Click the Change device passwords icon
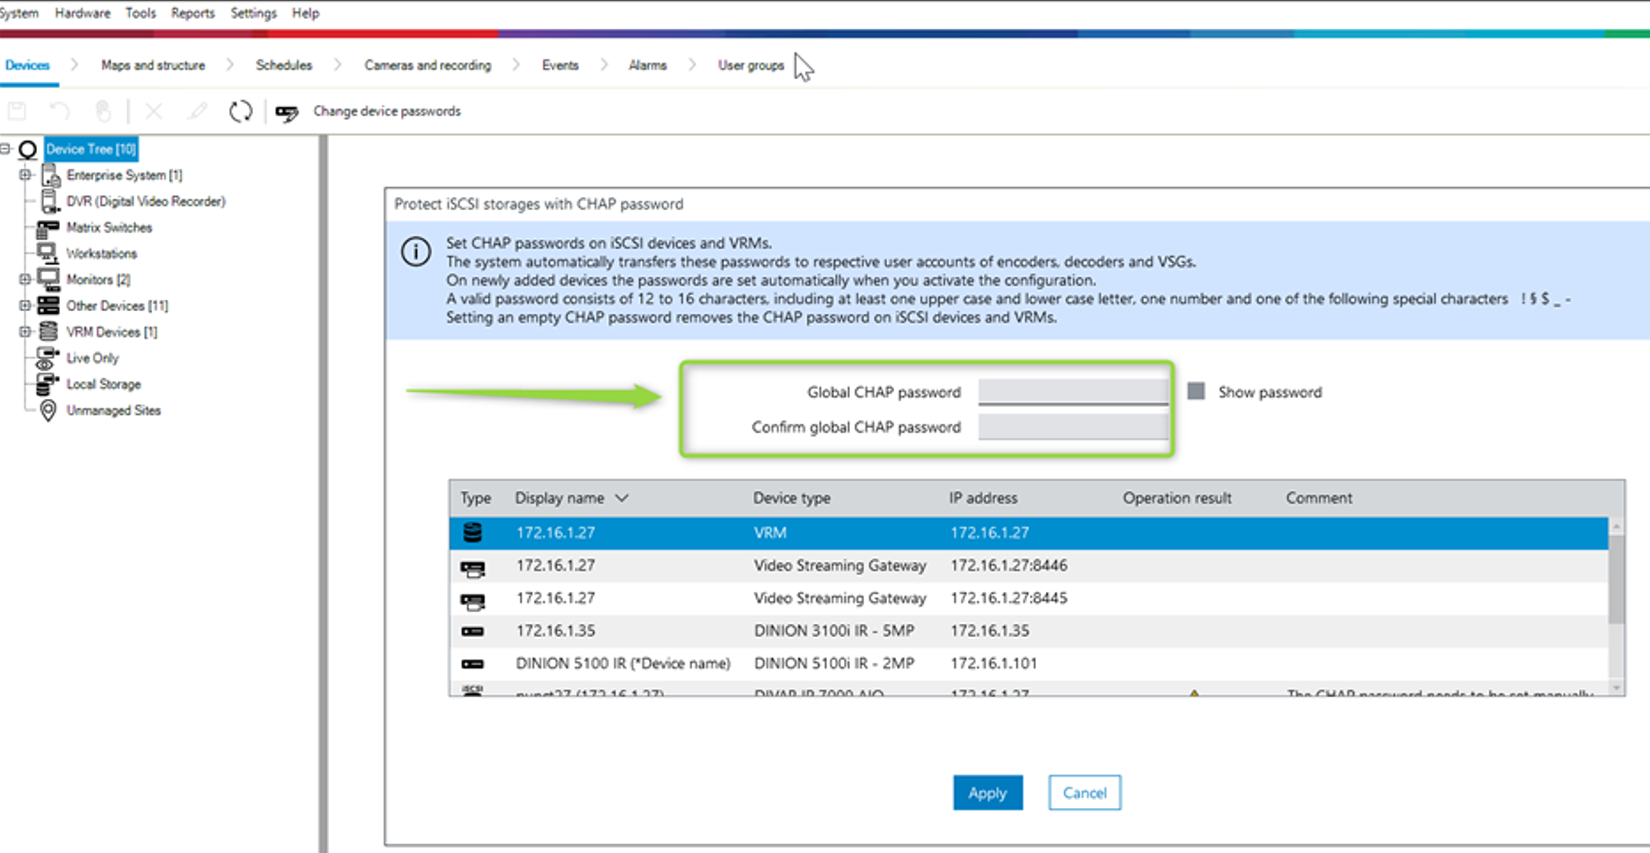The height and width of the screenshot is (853, 1650). [287, 112]
